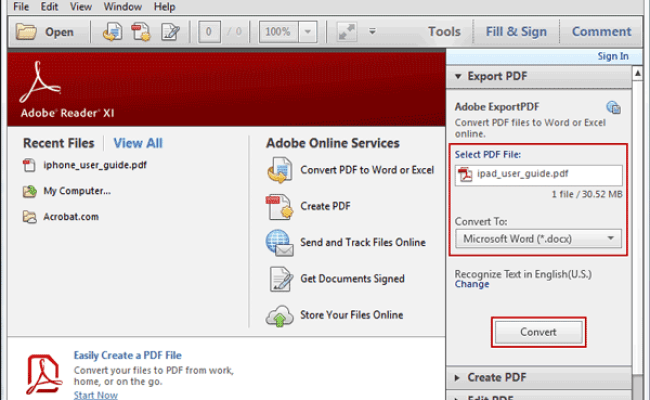Click Get Documents Signed pen icon
650x400 pixels.
(281, 279)
